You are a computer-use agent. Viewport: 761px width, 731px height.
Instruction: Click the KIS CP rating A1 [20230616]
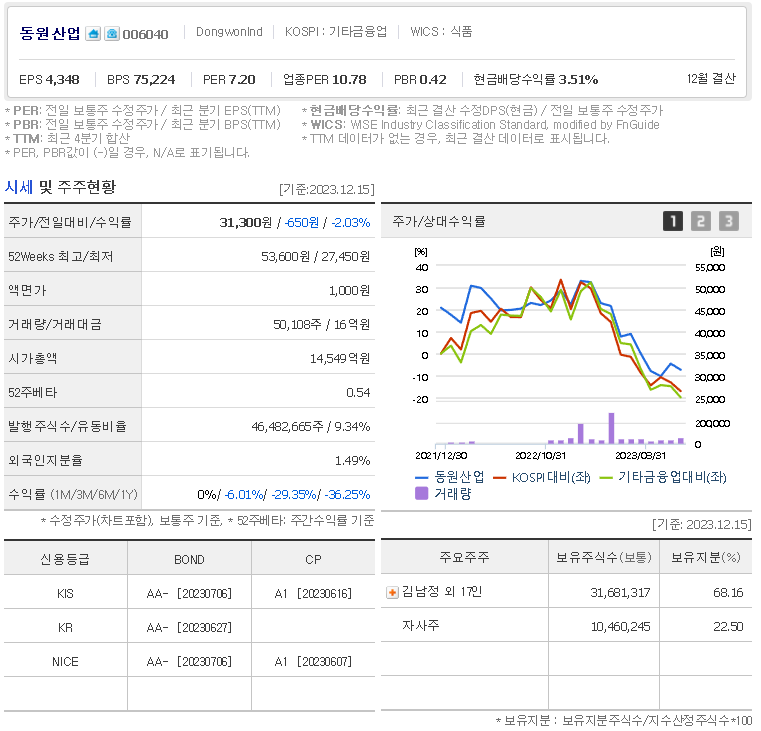(x=313, y=594)
